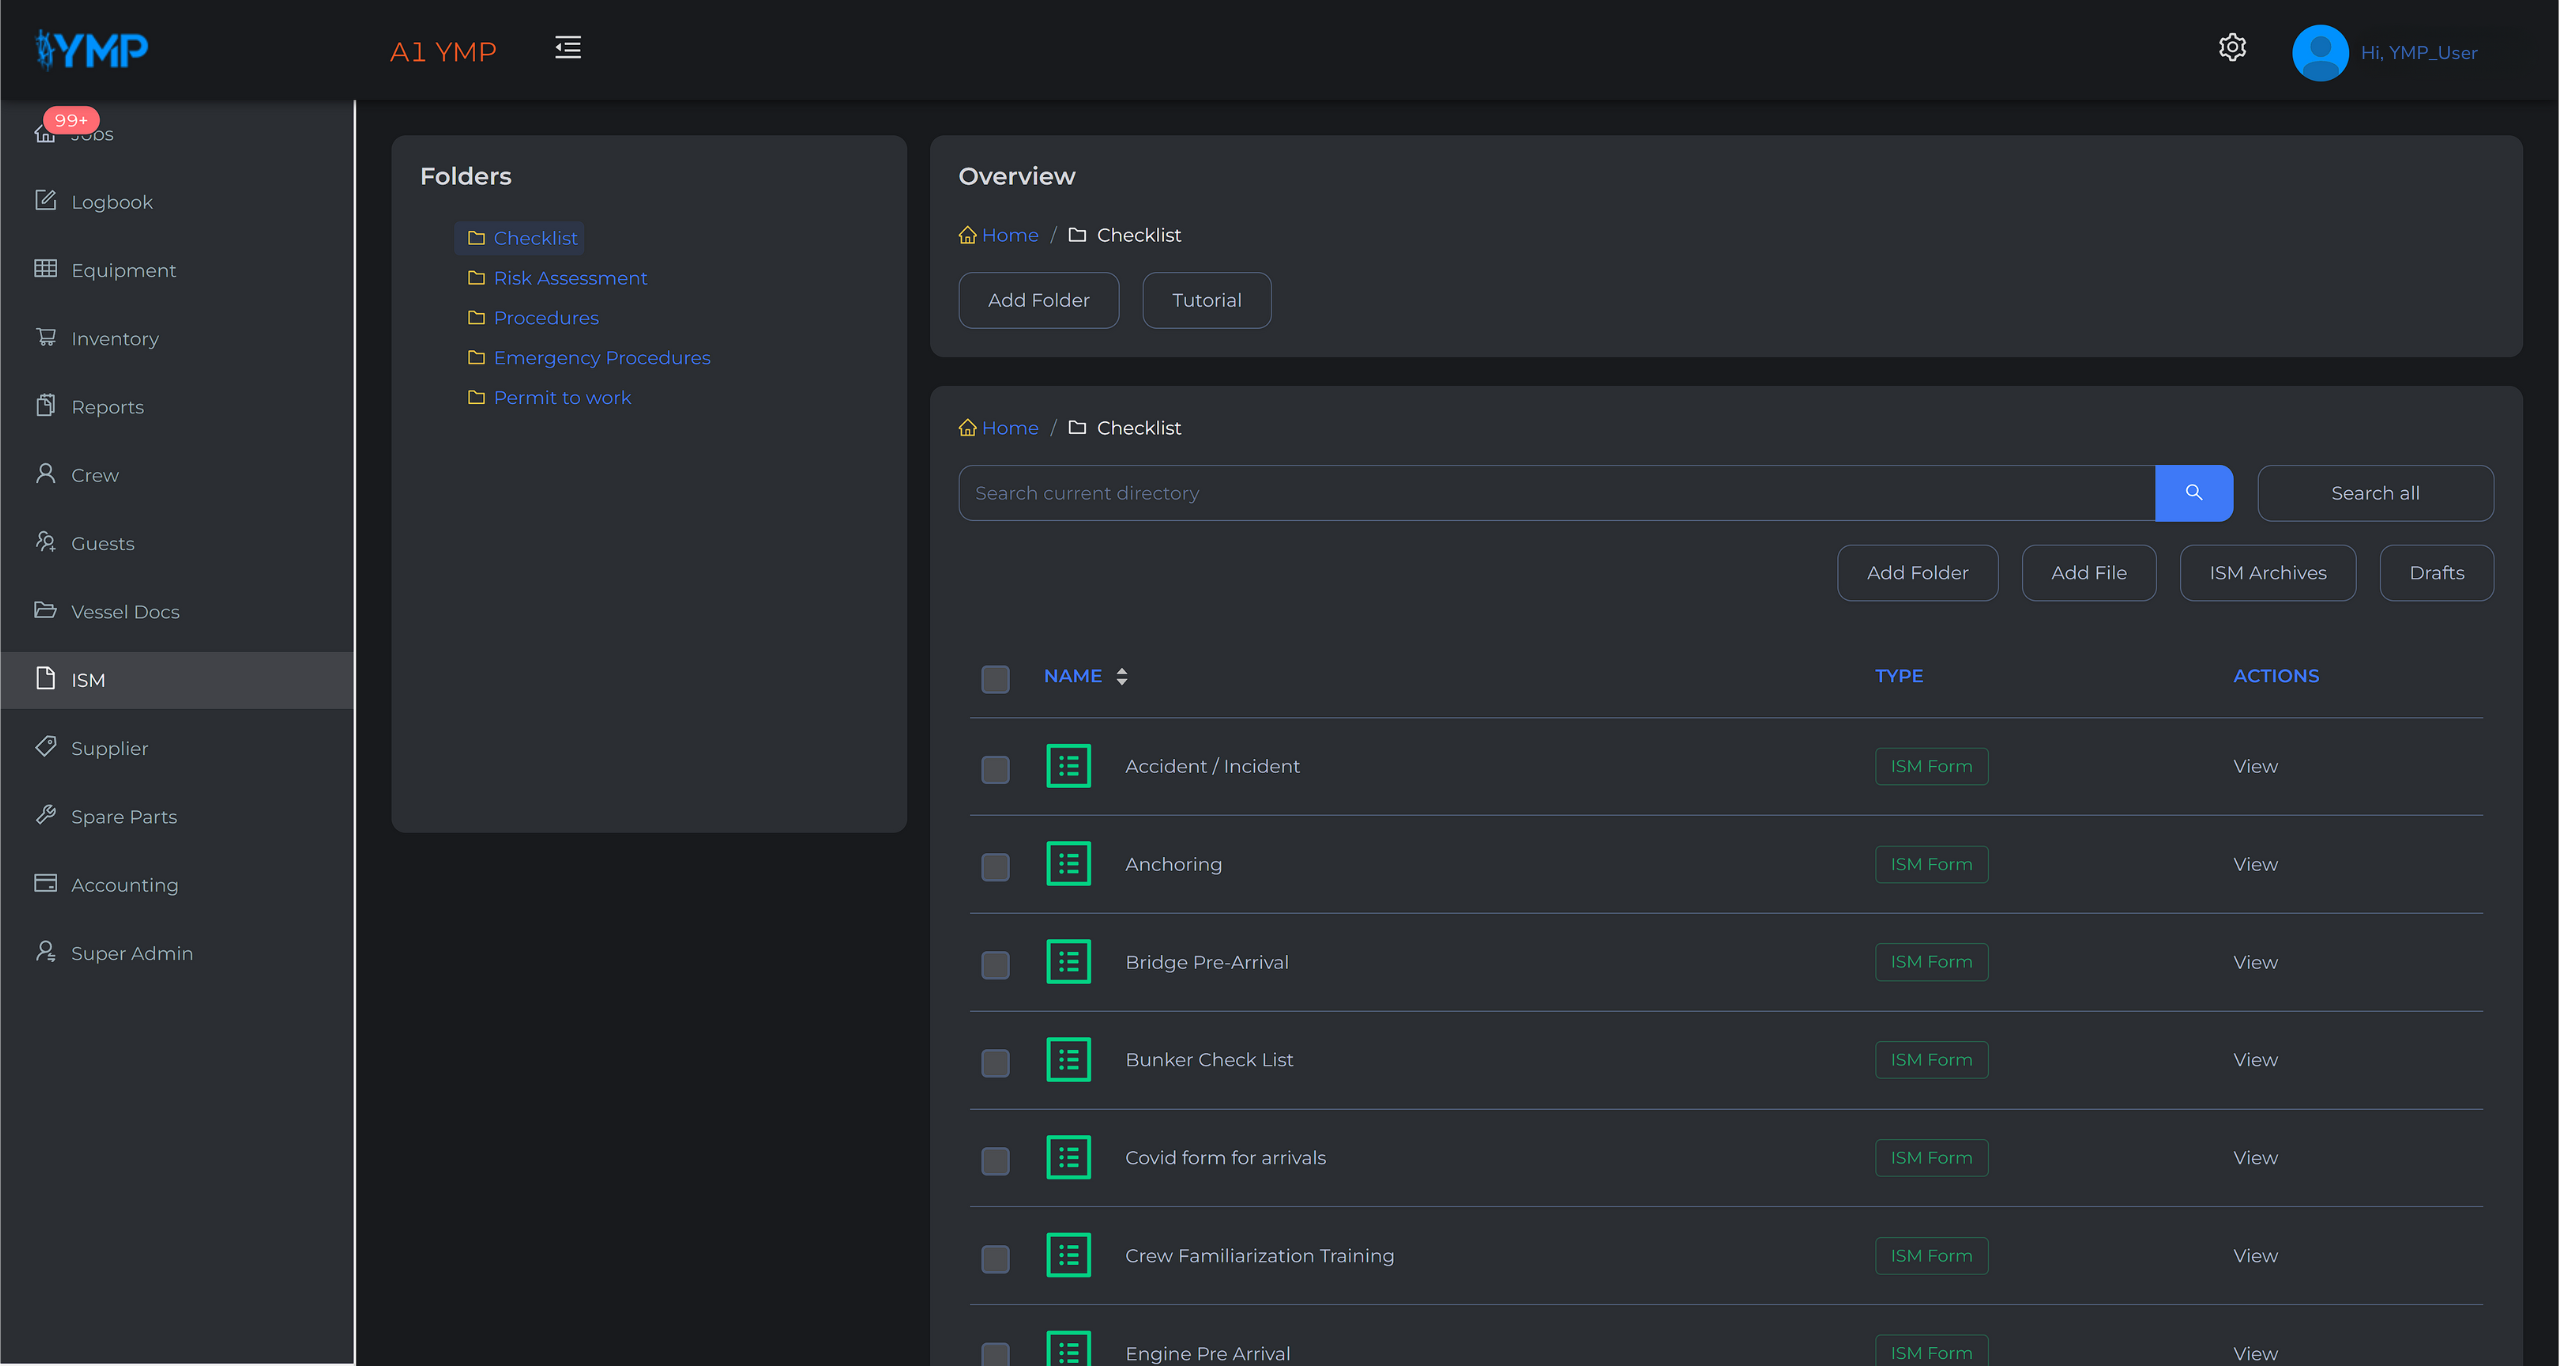Check the Bridge Pre-Arrival row checkbox

[x=995, y=965]
